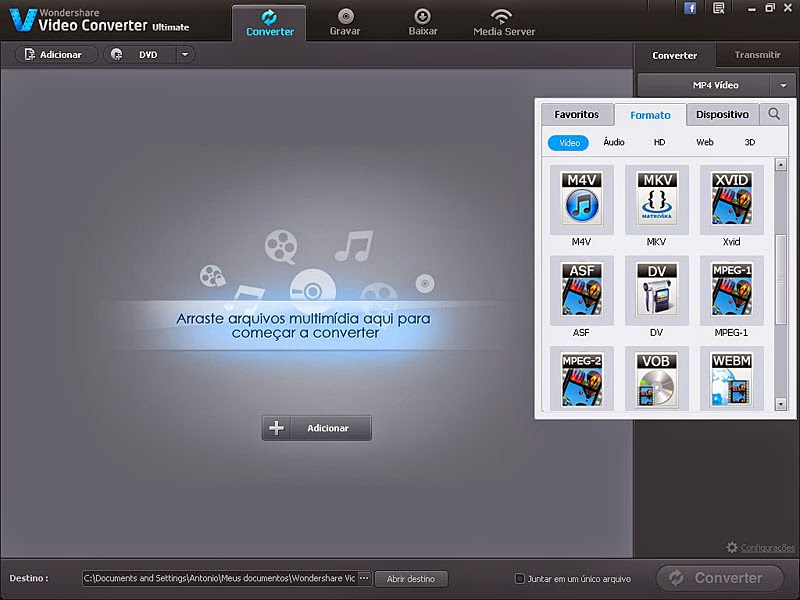Open the Gravar burn tab

tap(345, 23)
